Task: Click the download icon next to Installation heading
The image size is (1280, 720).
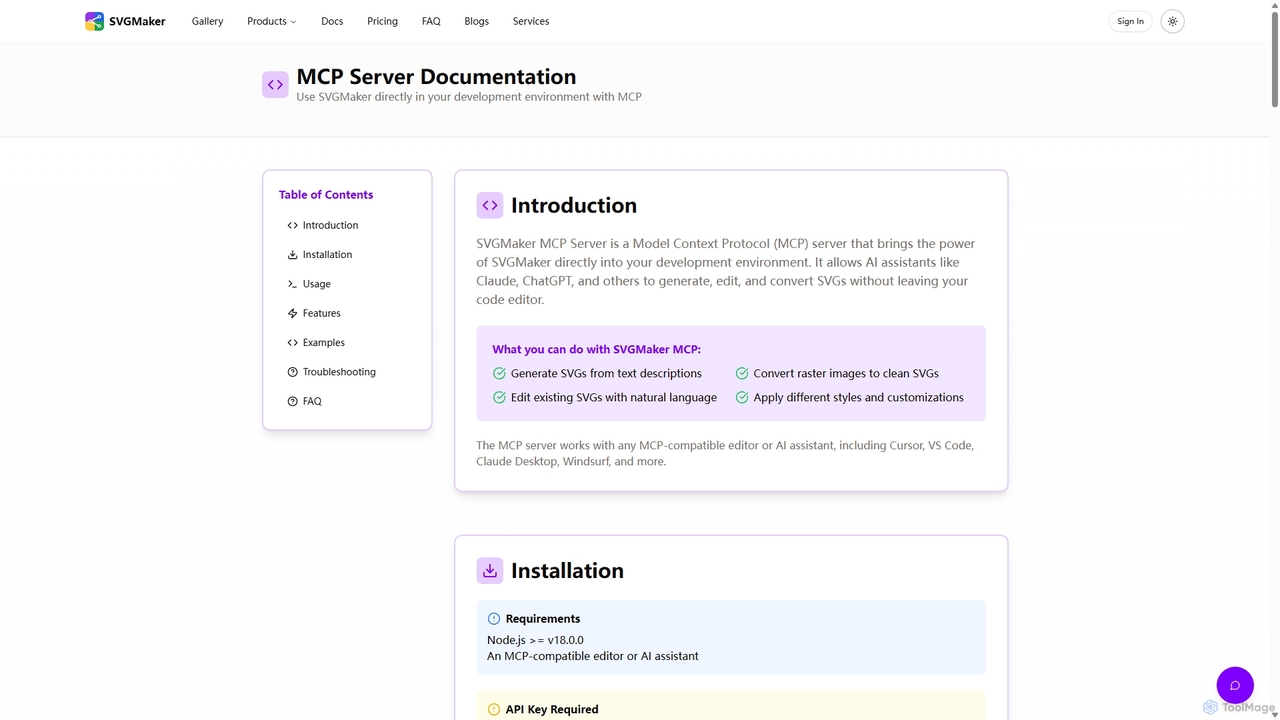Action: point(490,571)
